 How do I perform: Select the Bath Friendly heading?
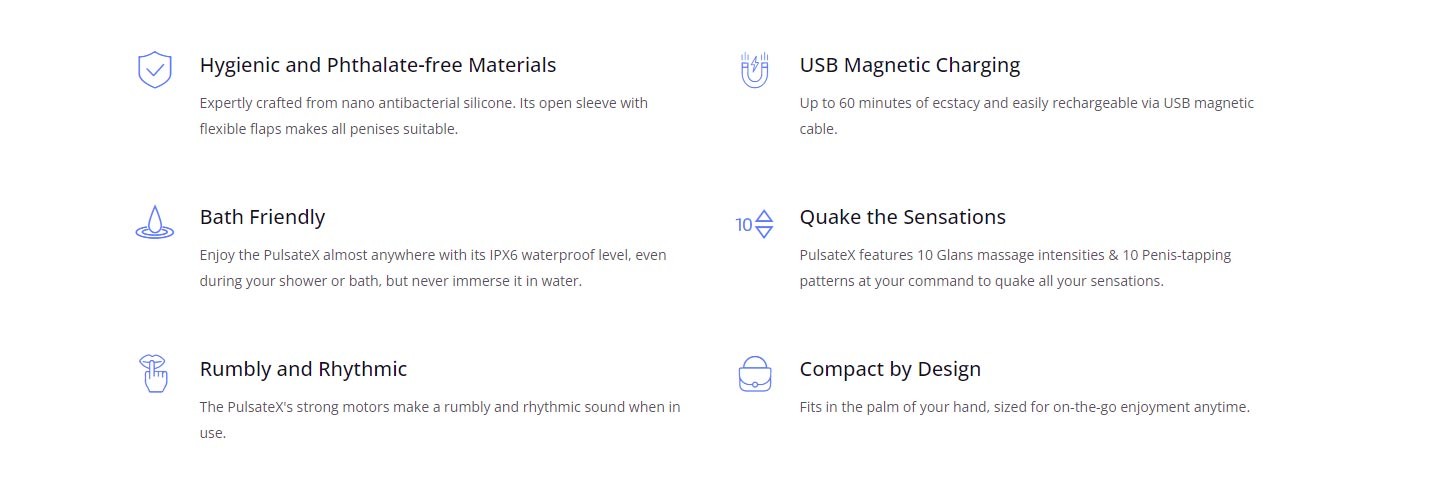[262, 217]
